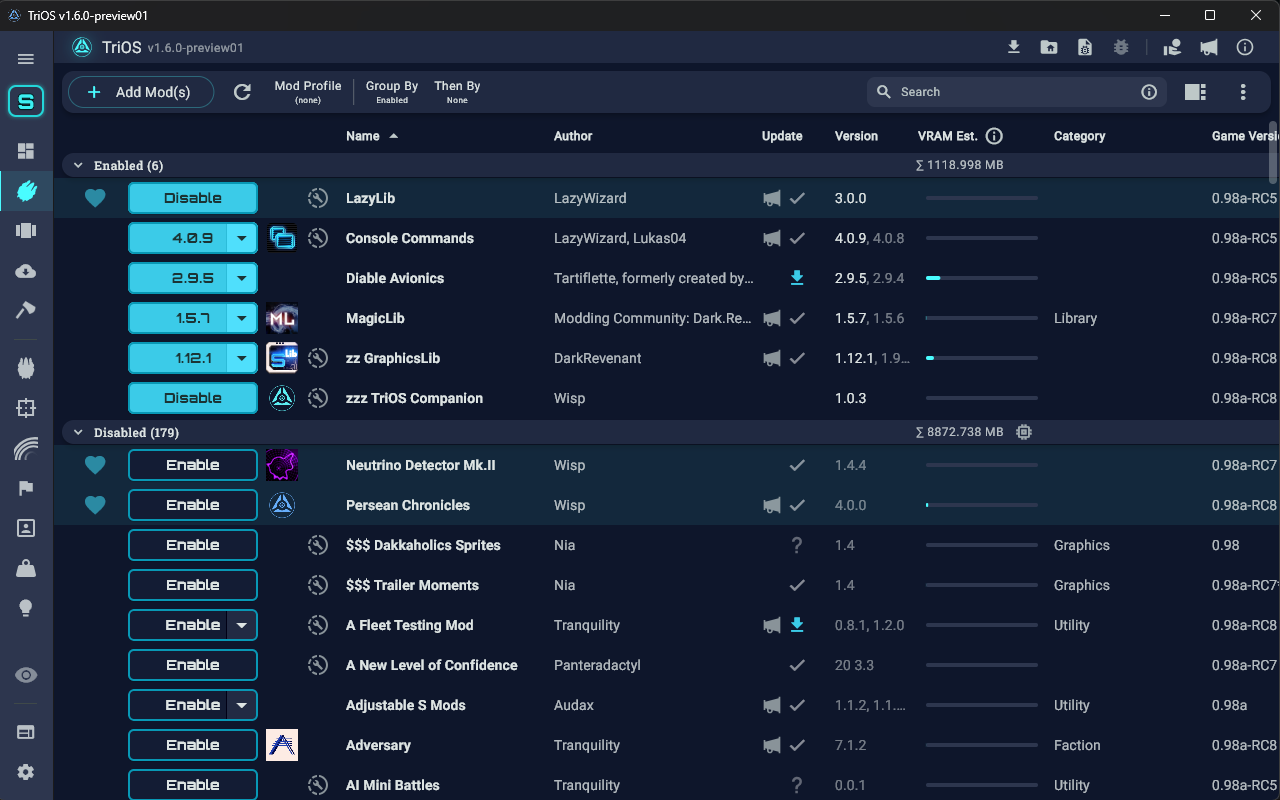
Task: Collapse the Disabled (179) group
Action: click(x=78, y=432)
